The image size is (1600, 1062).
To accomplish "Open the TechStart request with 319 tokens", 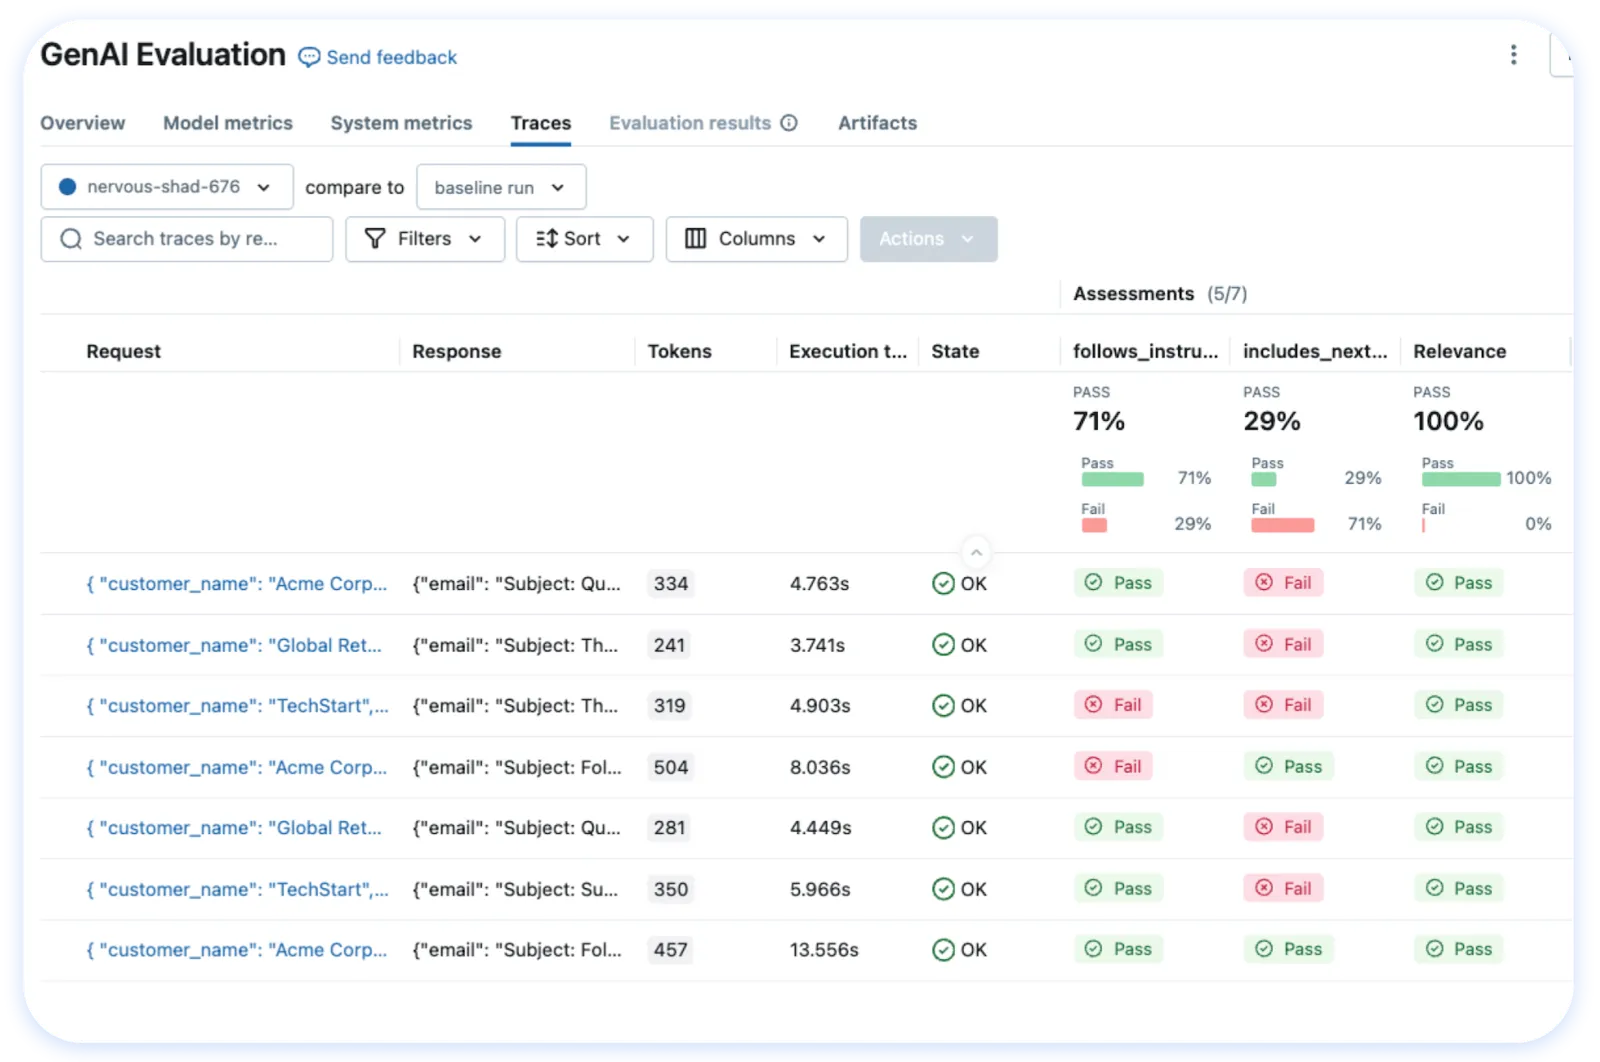I will coord(237,706).
